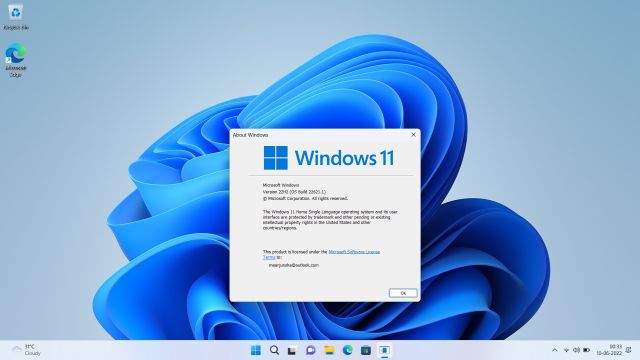Click the Windows 11 logo in dialog

tap(329, 158)
